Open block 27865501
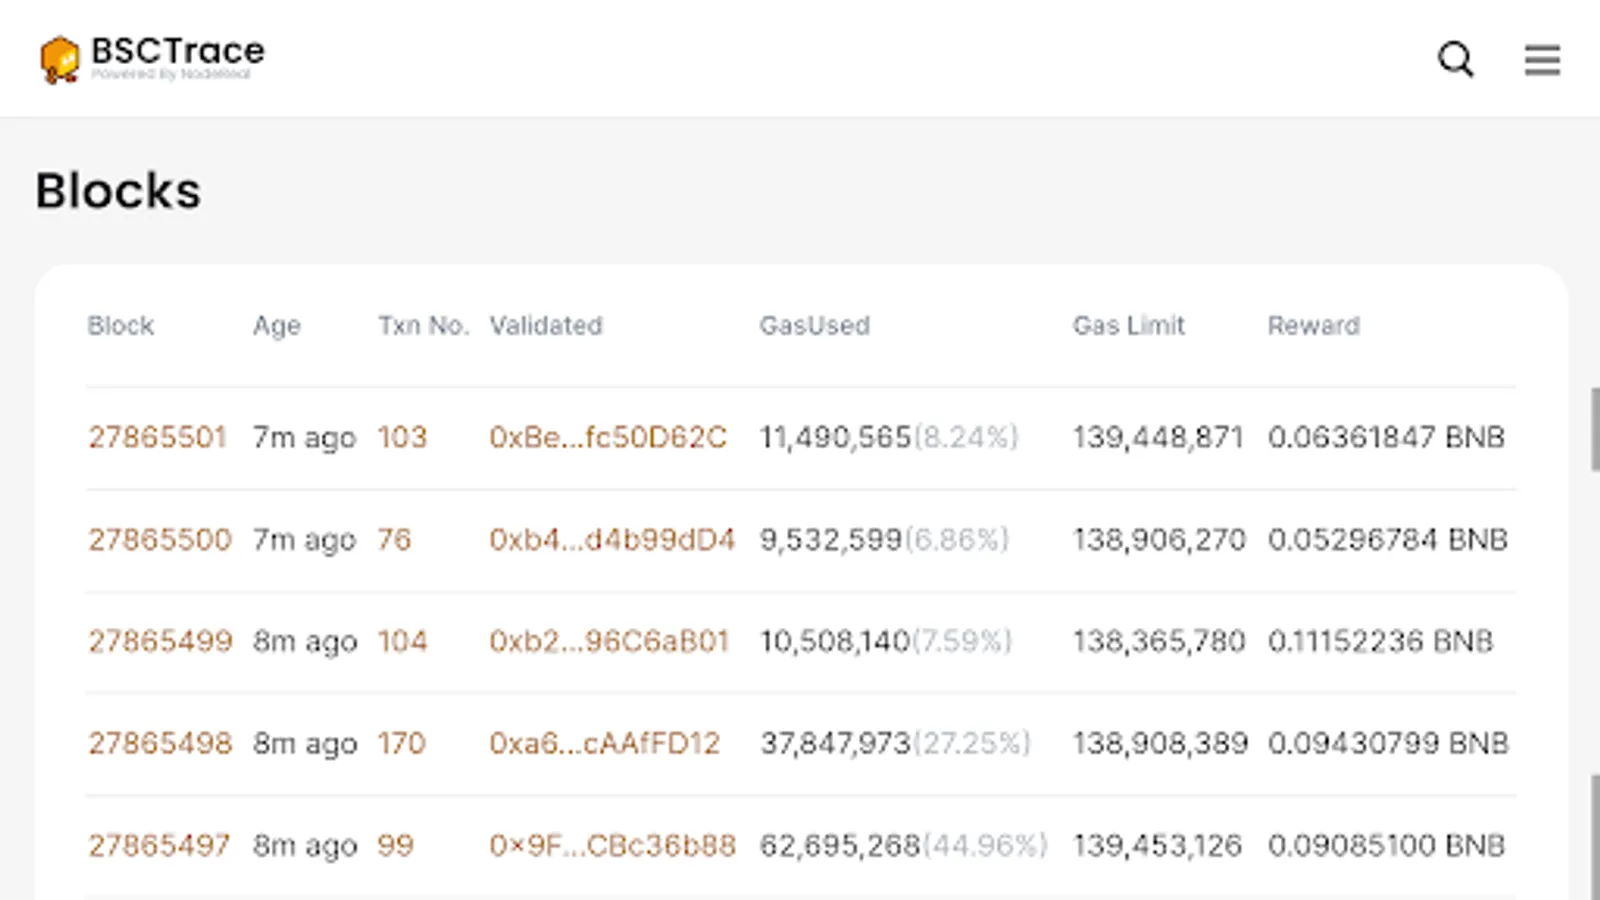 click(x=158, y=438)
